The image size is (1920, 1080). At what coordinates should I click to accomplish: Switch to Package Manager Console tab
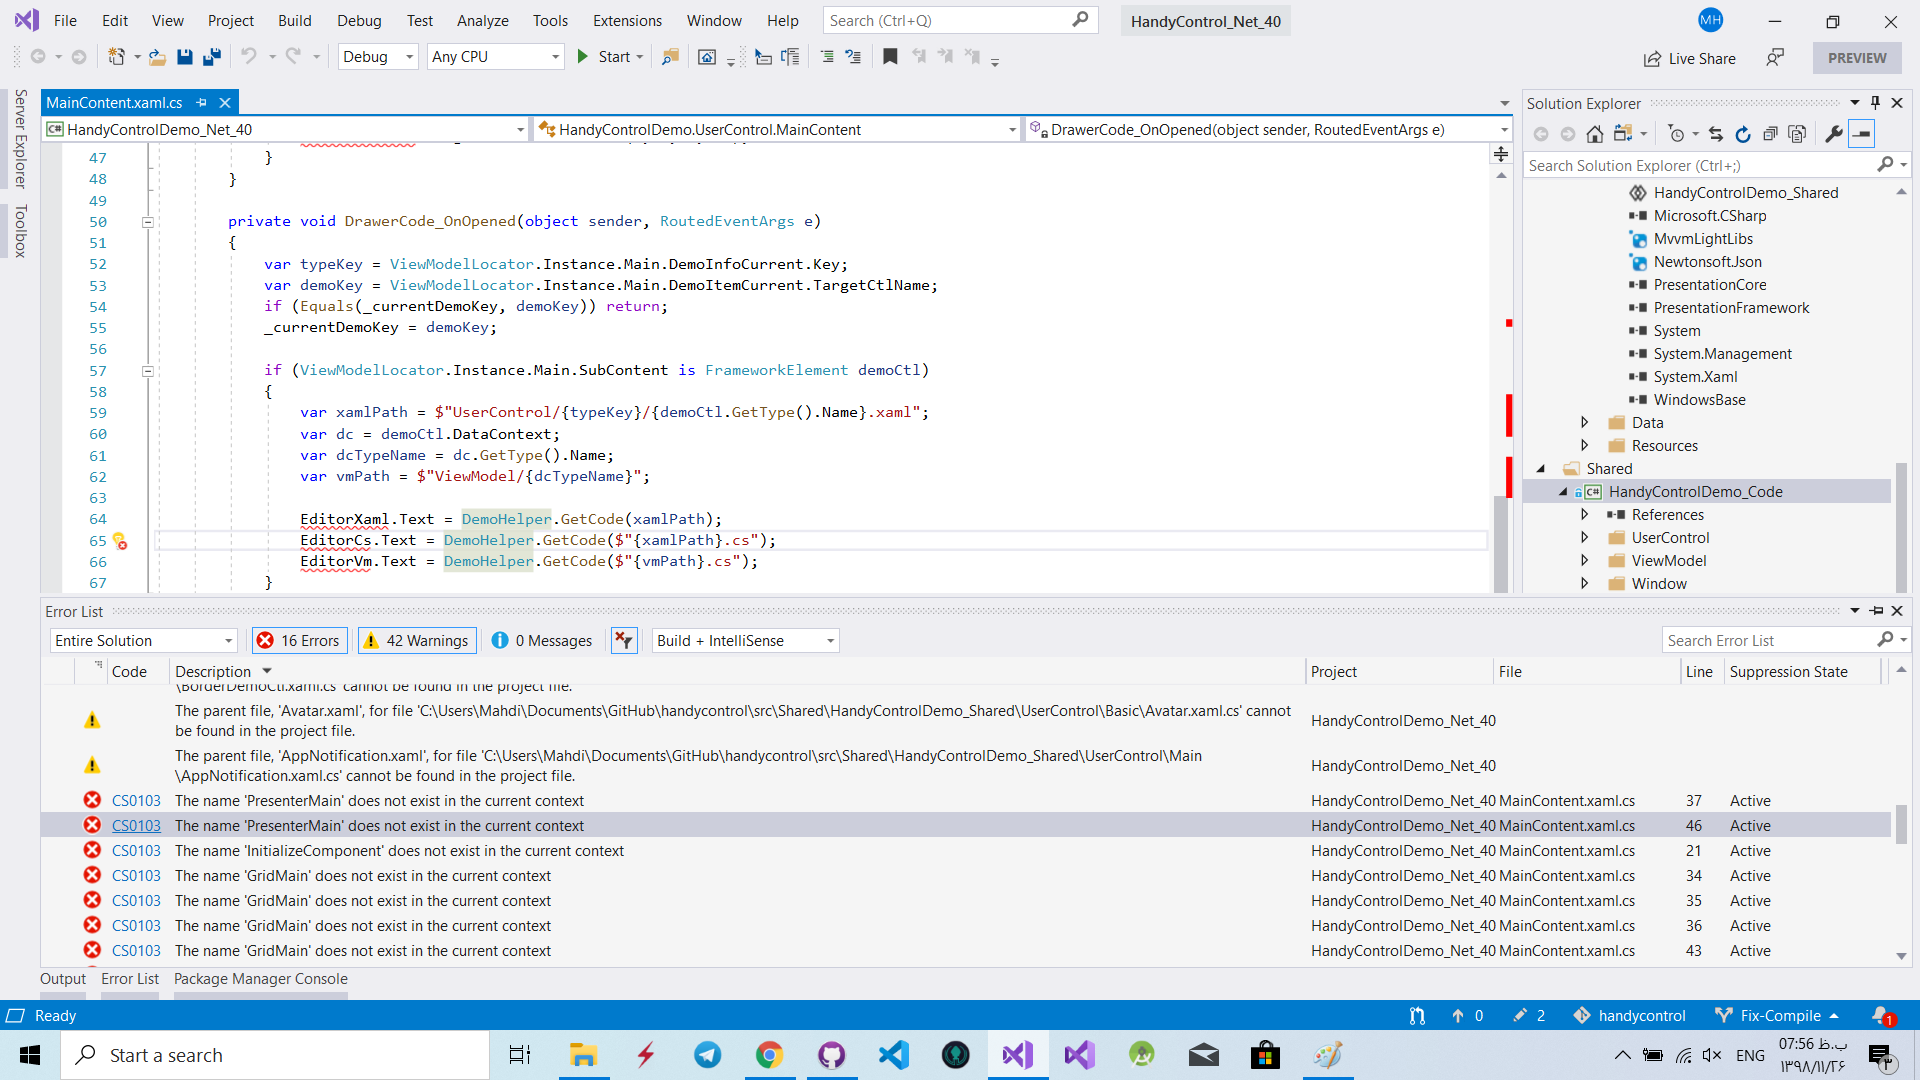(261, 979)
